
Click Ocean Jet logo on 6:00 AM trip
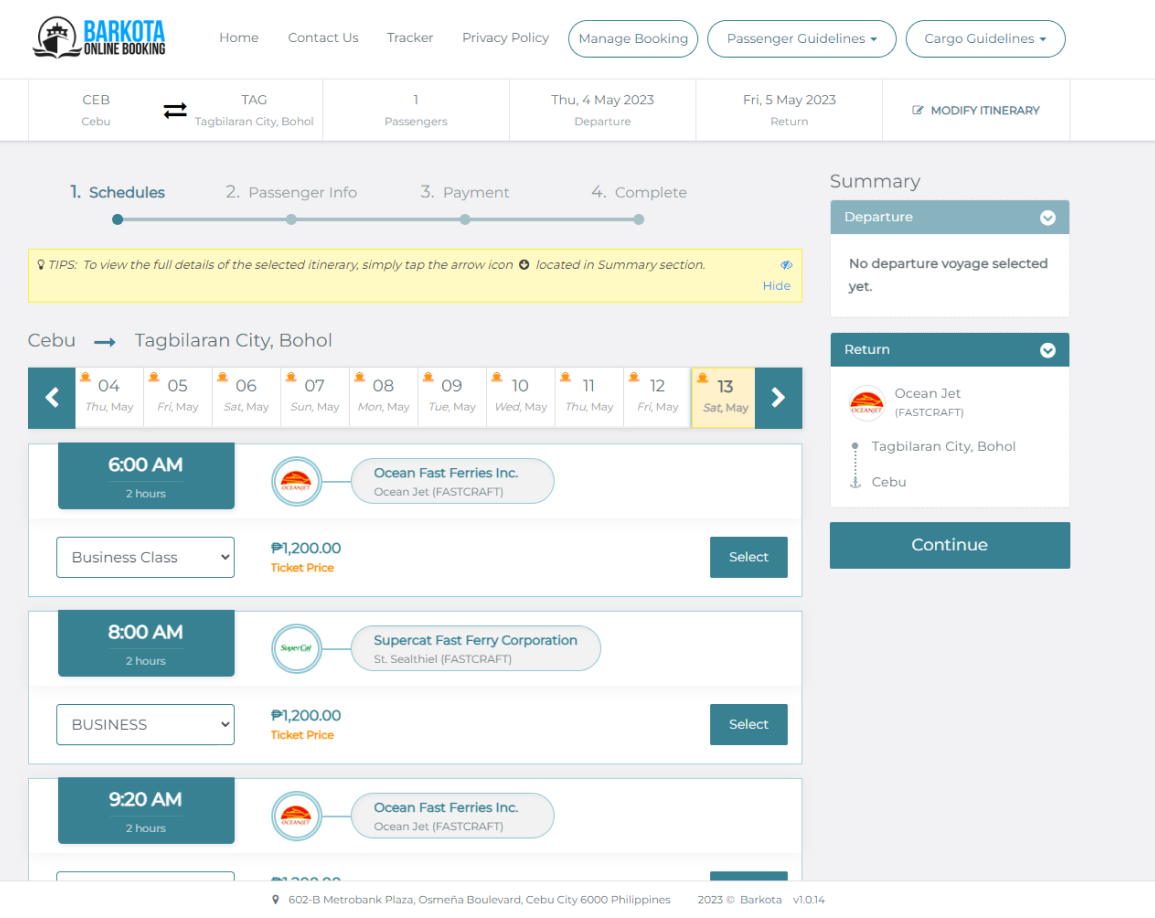pos(296,482)
